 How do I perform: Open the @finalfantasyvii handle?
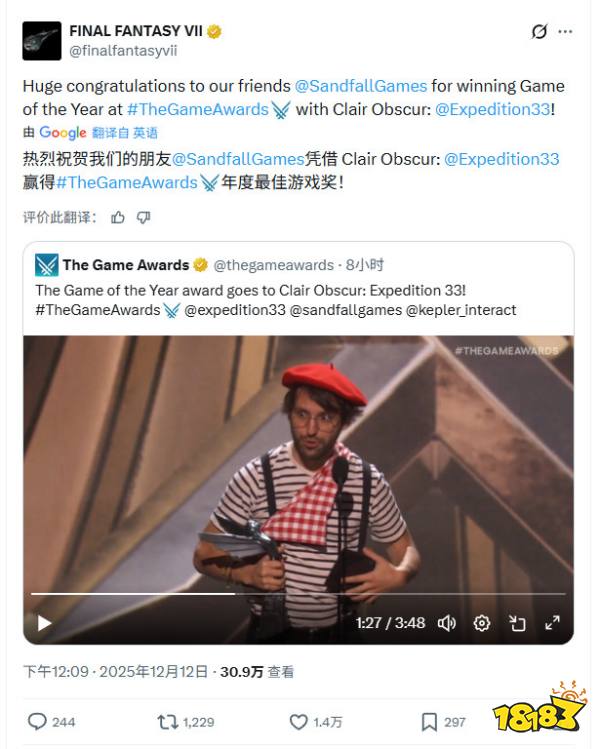point(123,51)
